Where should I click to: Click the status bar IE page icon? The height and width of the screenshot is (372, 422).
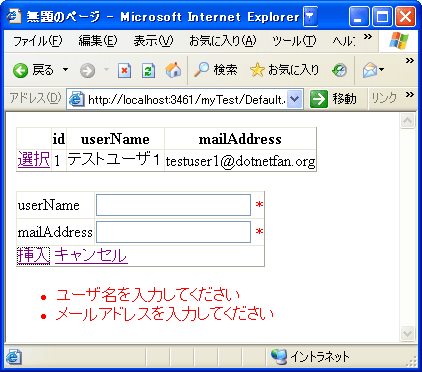(14, 357)
